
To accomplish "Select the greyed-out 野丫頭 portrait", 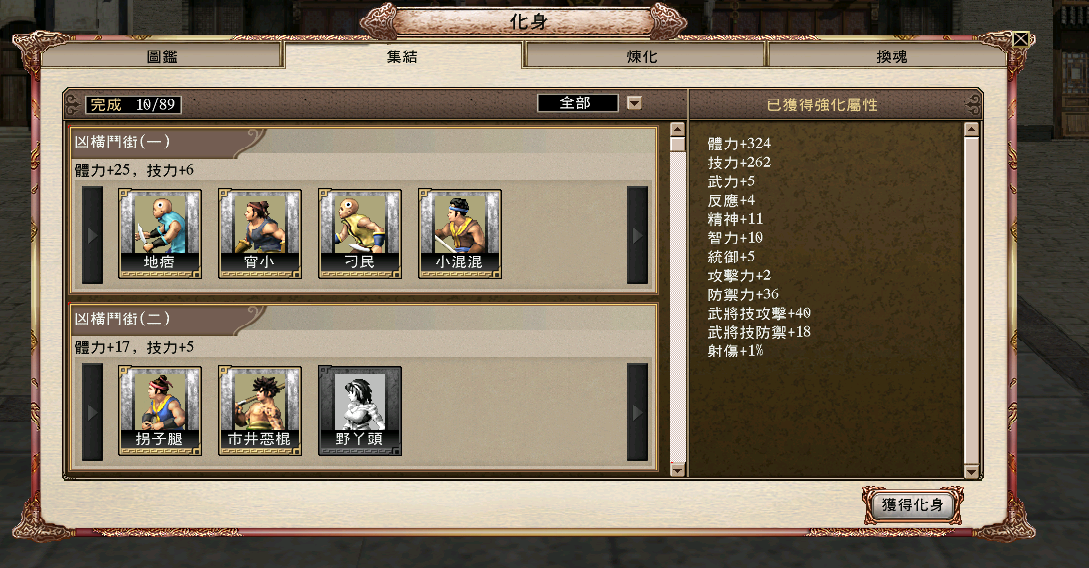I will (360, 411).
